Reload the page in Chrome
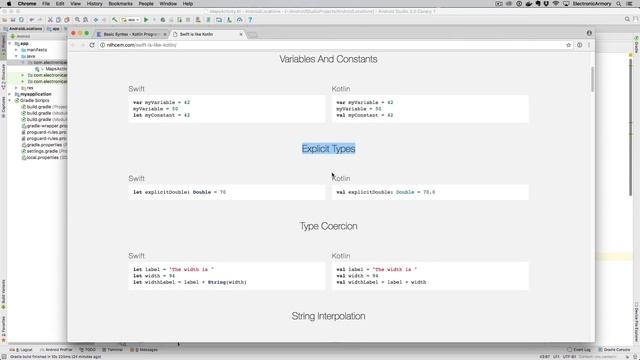The height and width of the screenshot is (360, 640). tap(92, 45)
